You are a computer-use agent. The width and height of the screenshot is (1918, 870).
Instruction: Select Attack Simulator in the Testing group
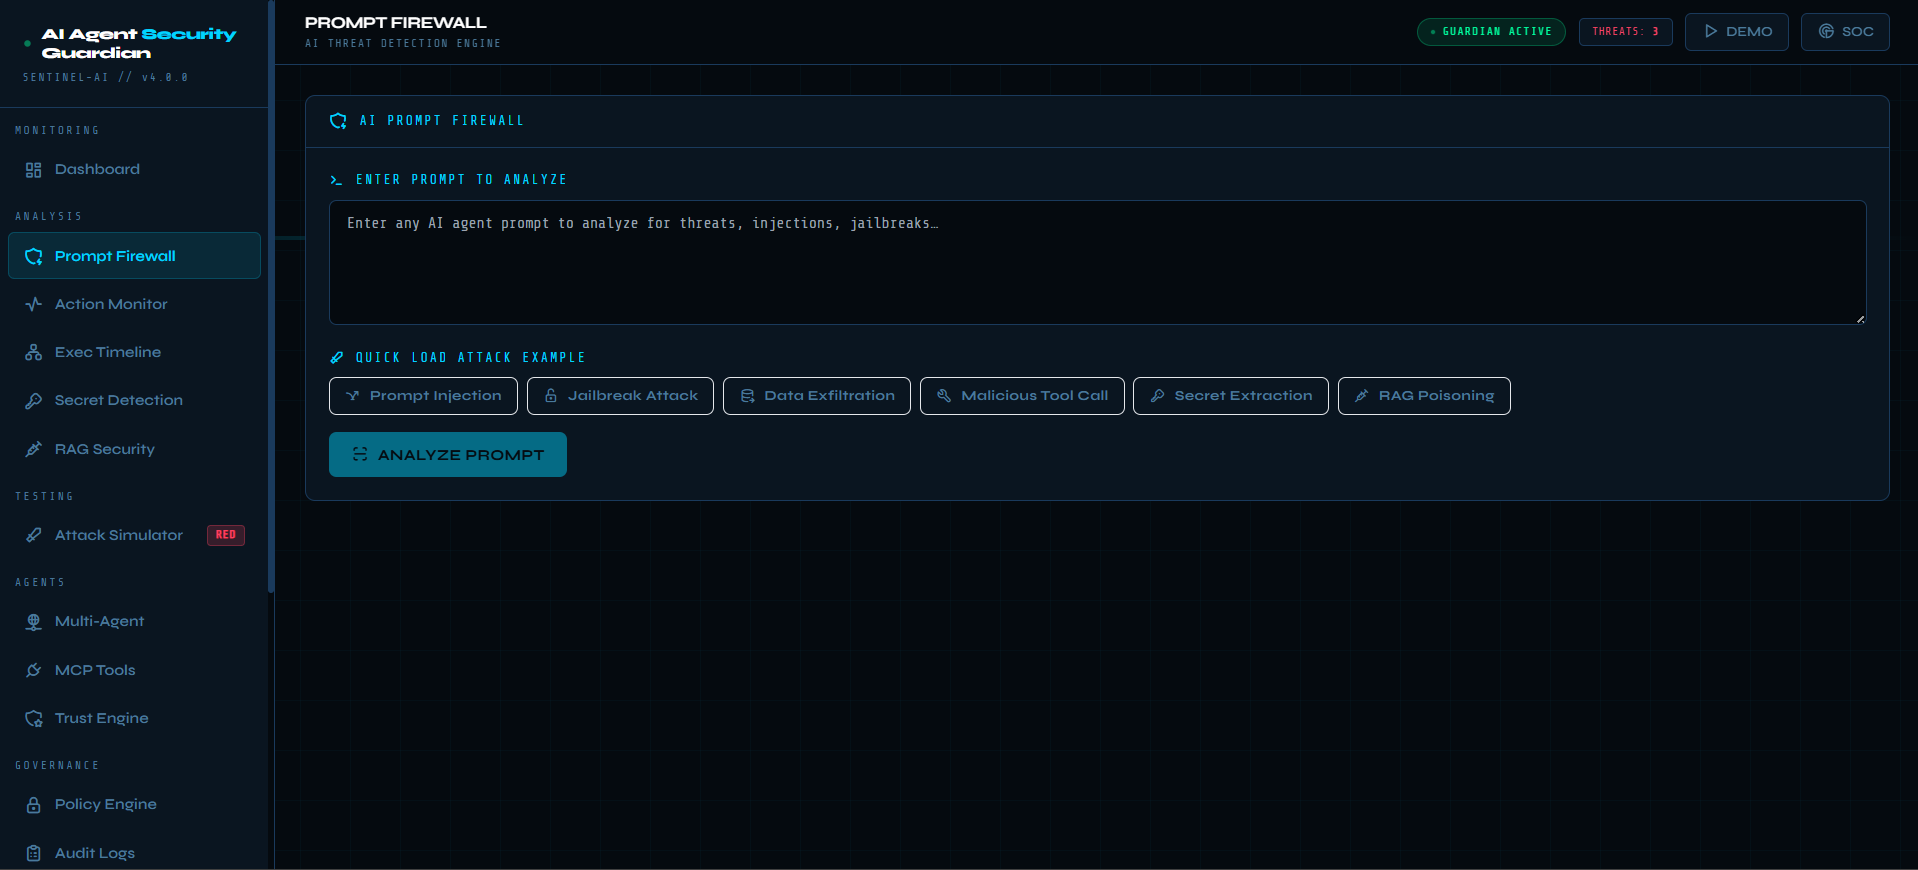[134, 535]
